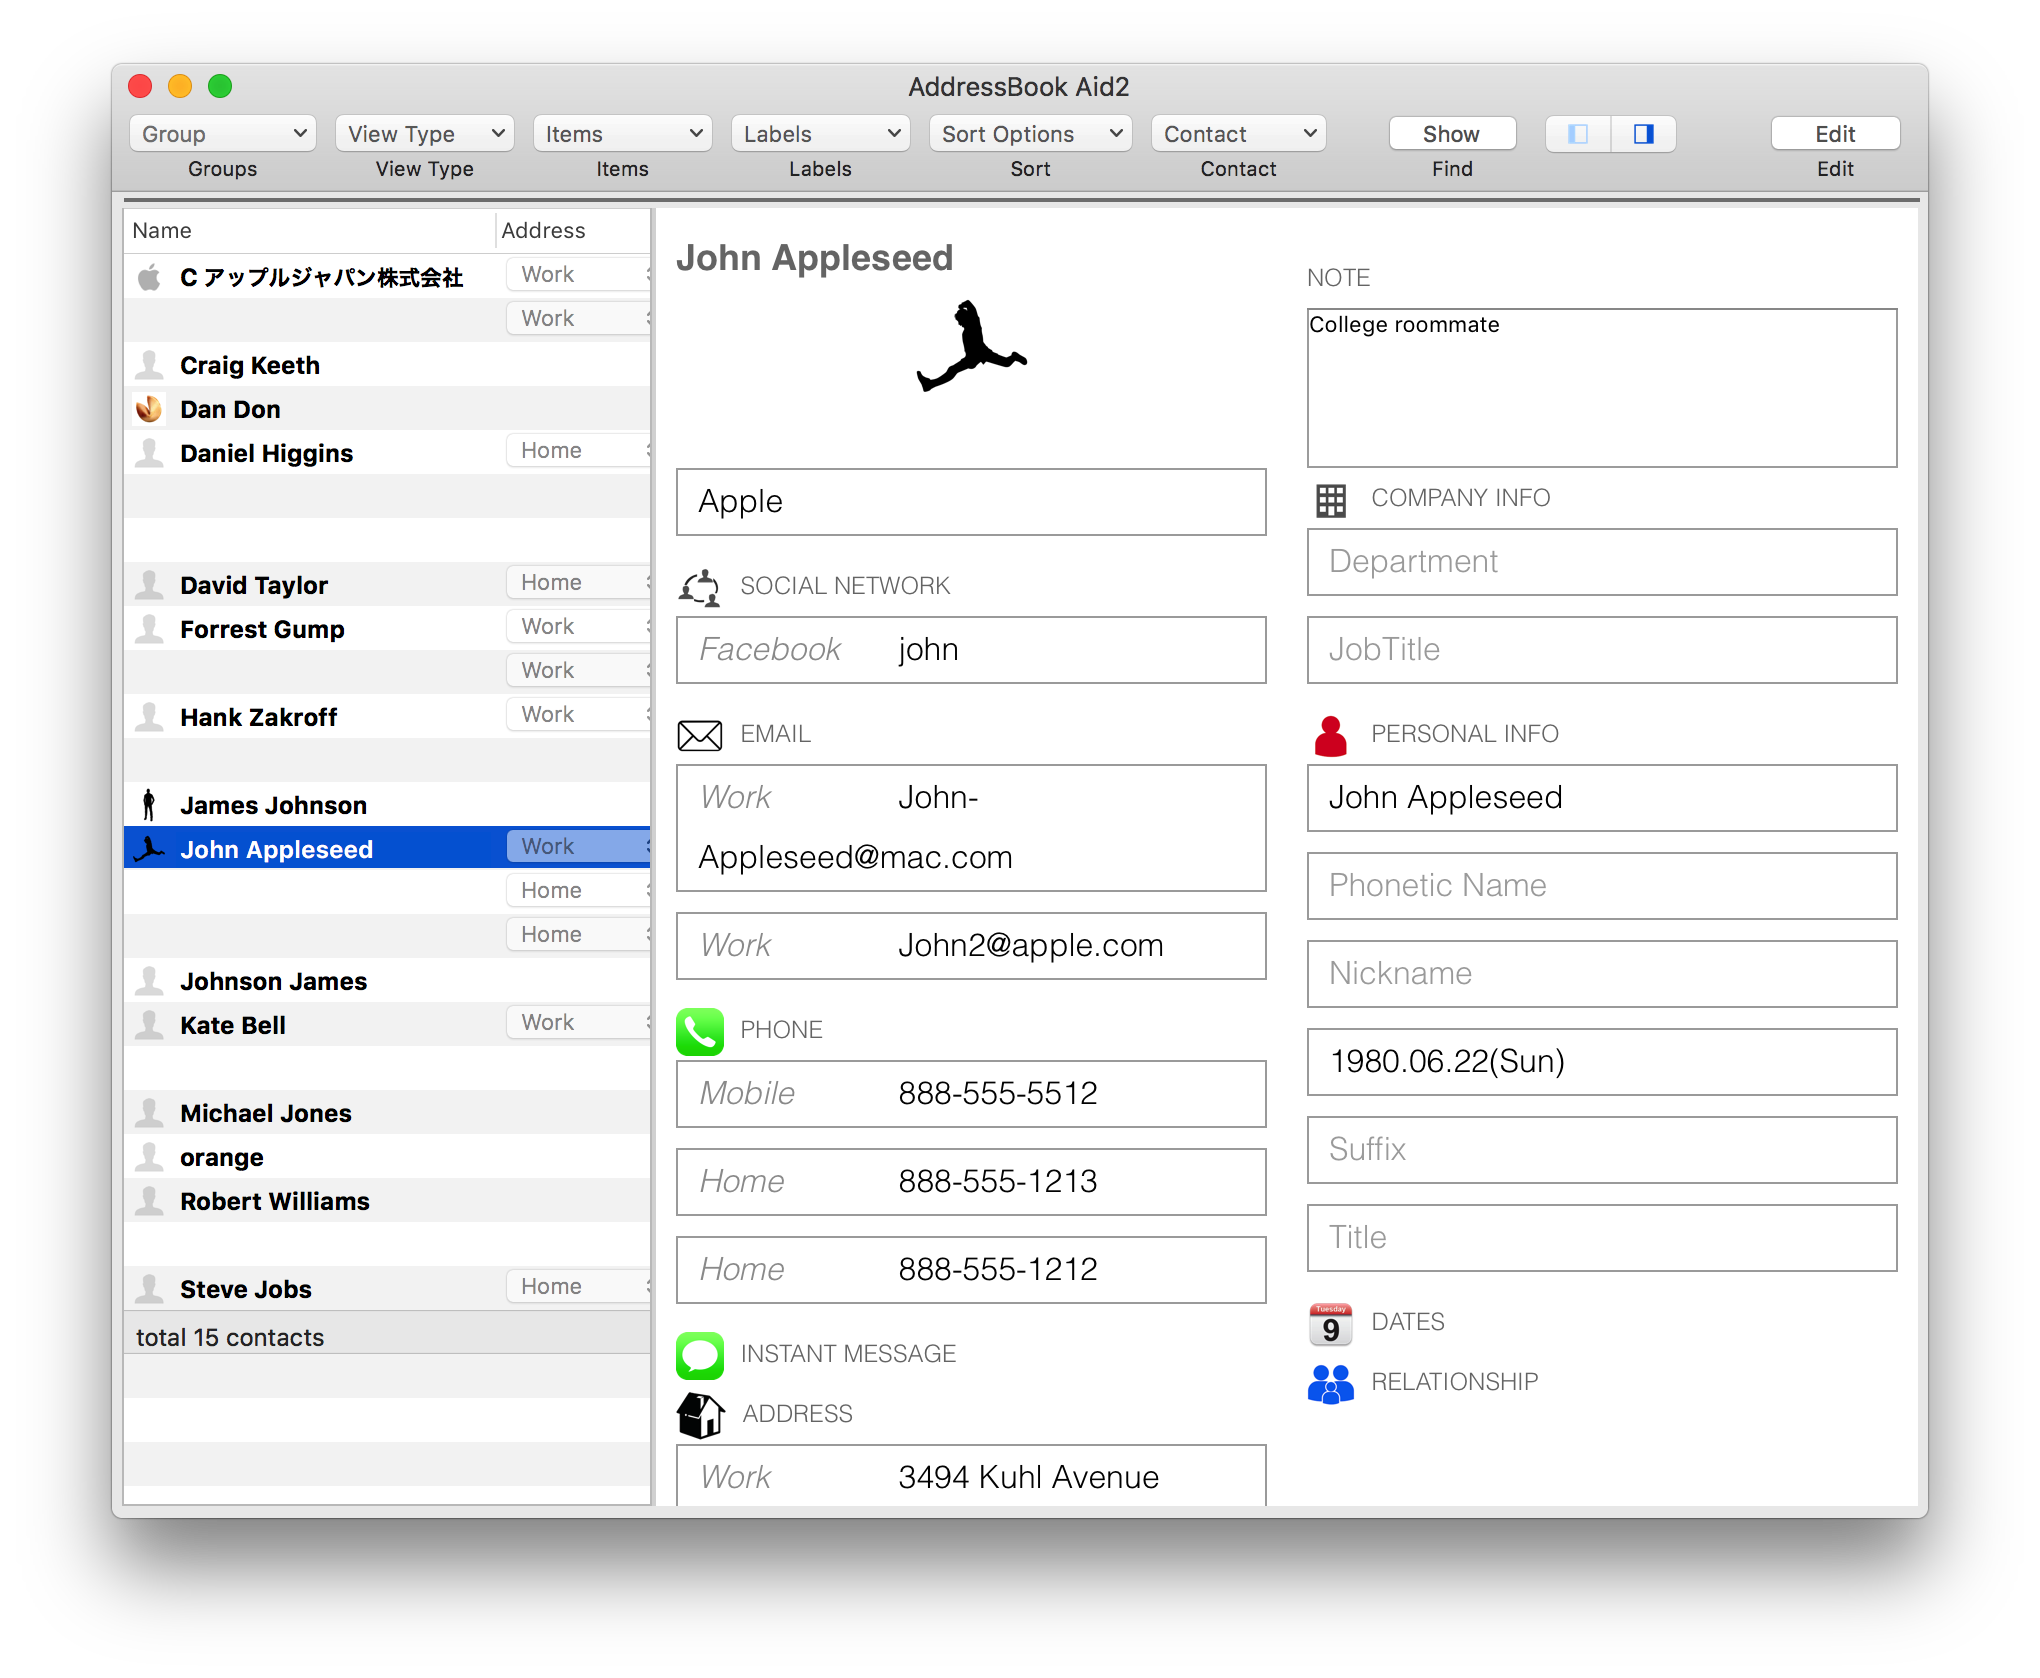Select Robert Williams in the contact list
Screen dimensions: 2040x1678
[x=387, y=1201]
